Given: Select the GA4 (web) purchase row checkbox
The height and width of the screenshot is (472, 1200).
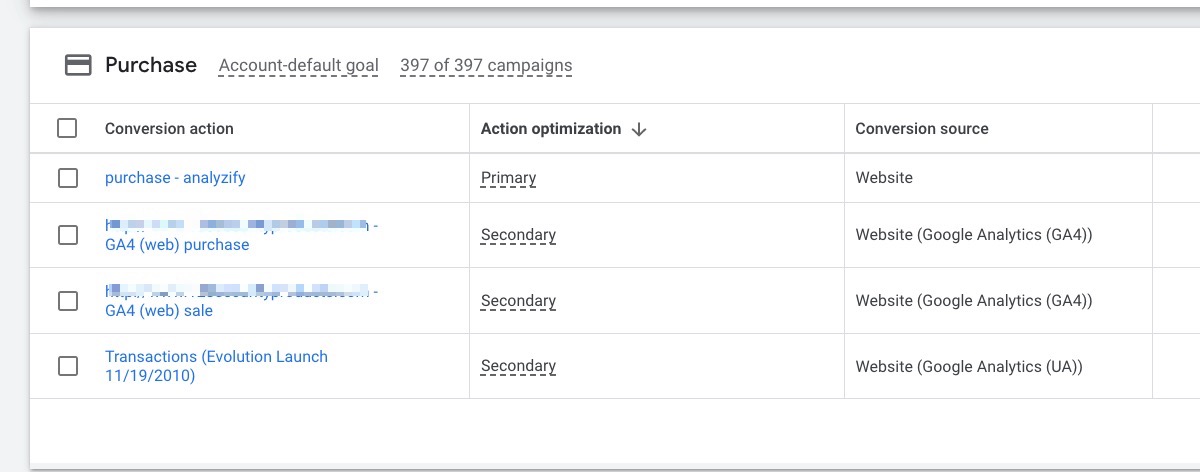Looking at the screenshot, I should click(x=67, y=235).
